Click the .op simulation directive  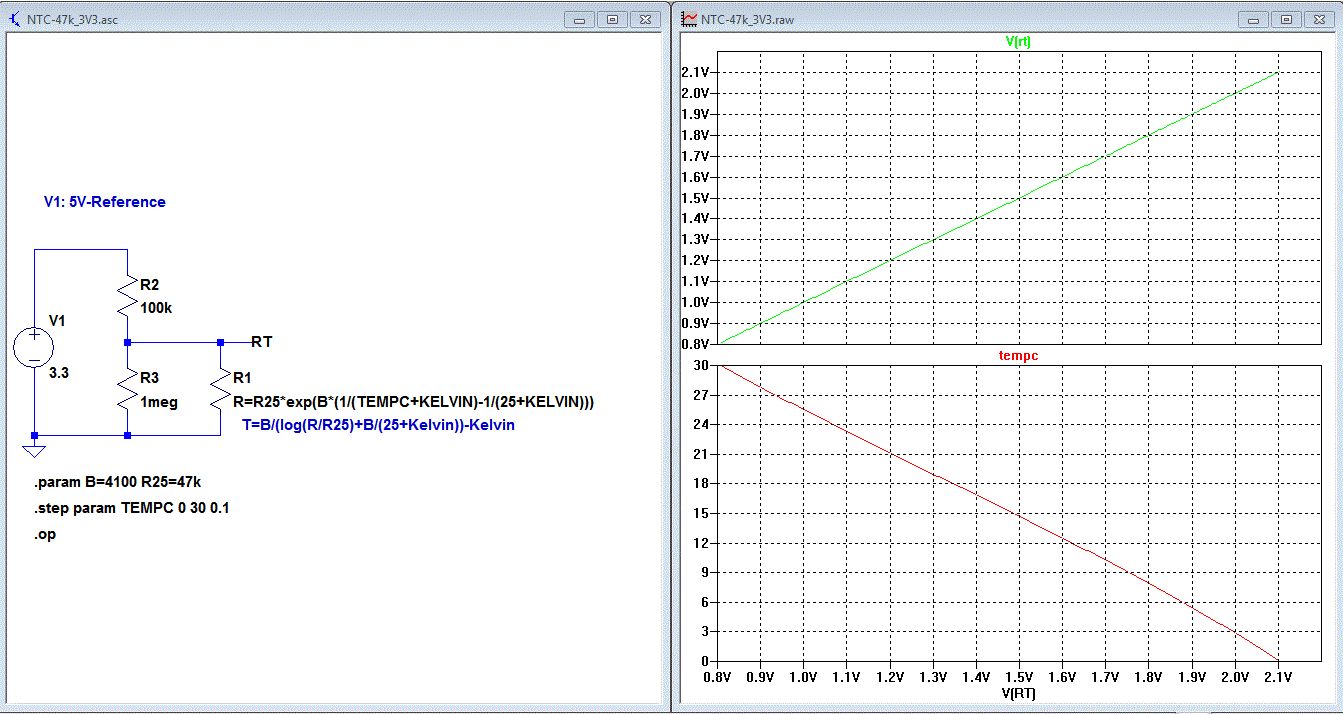tap(45, 534)
